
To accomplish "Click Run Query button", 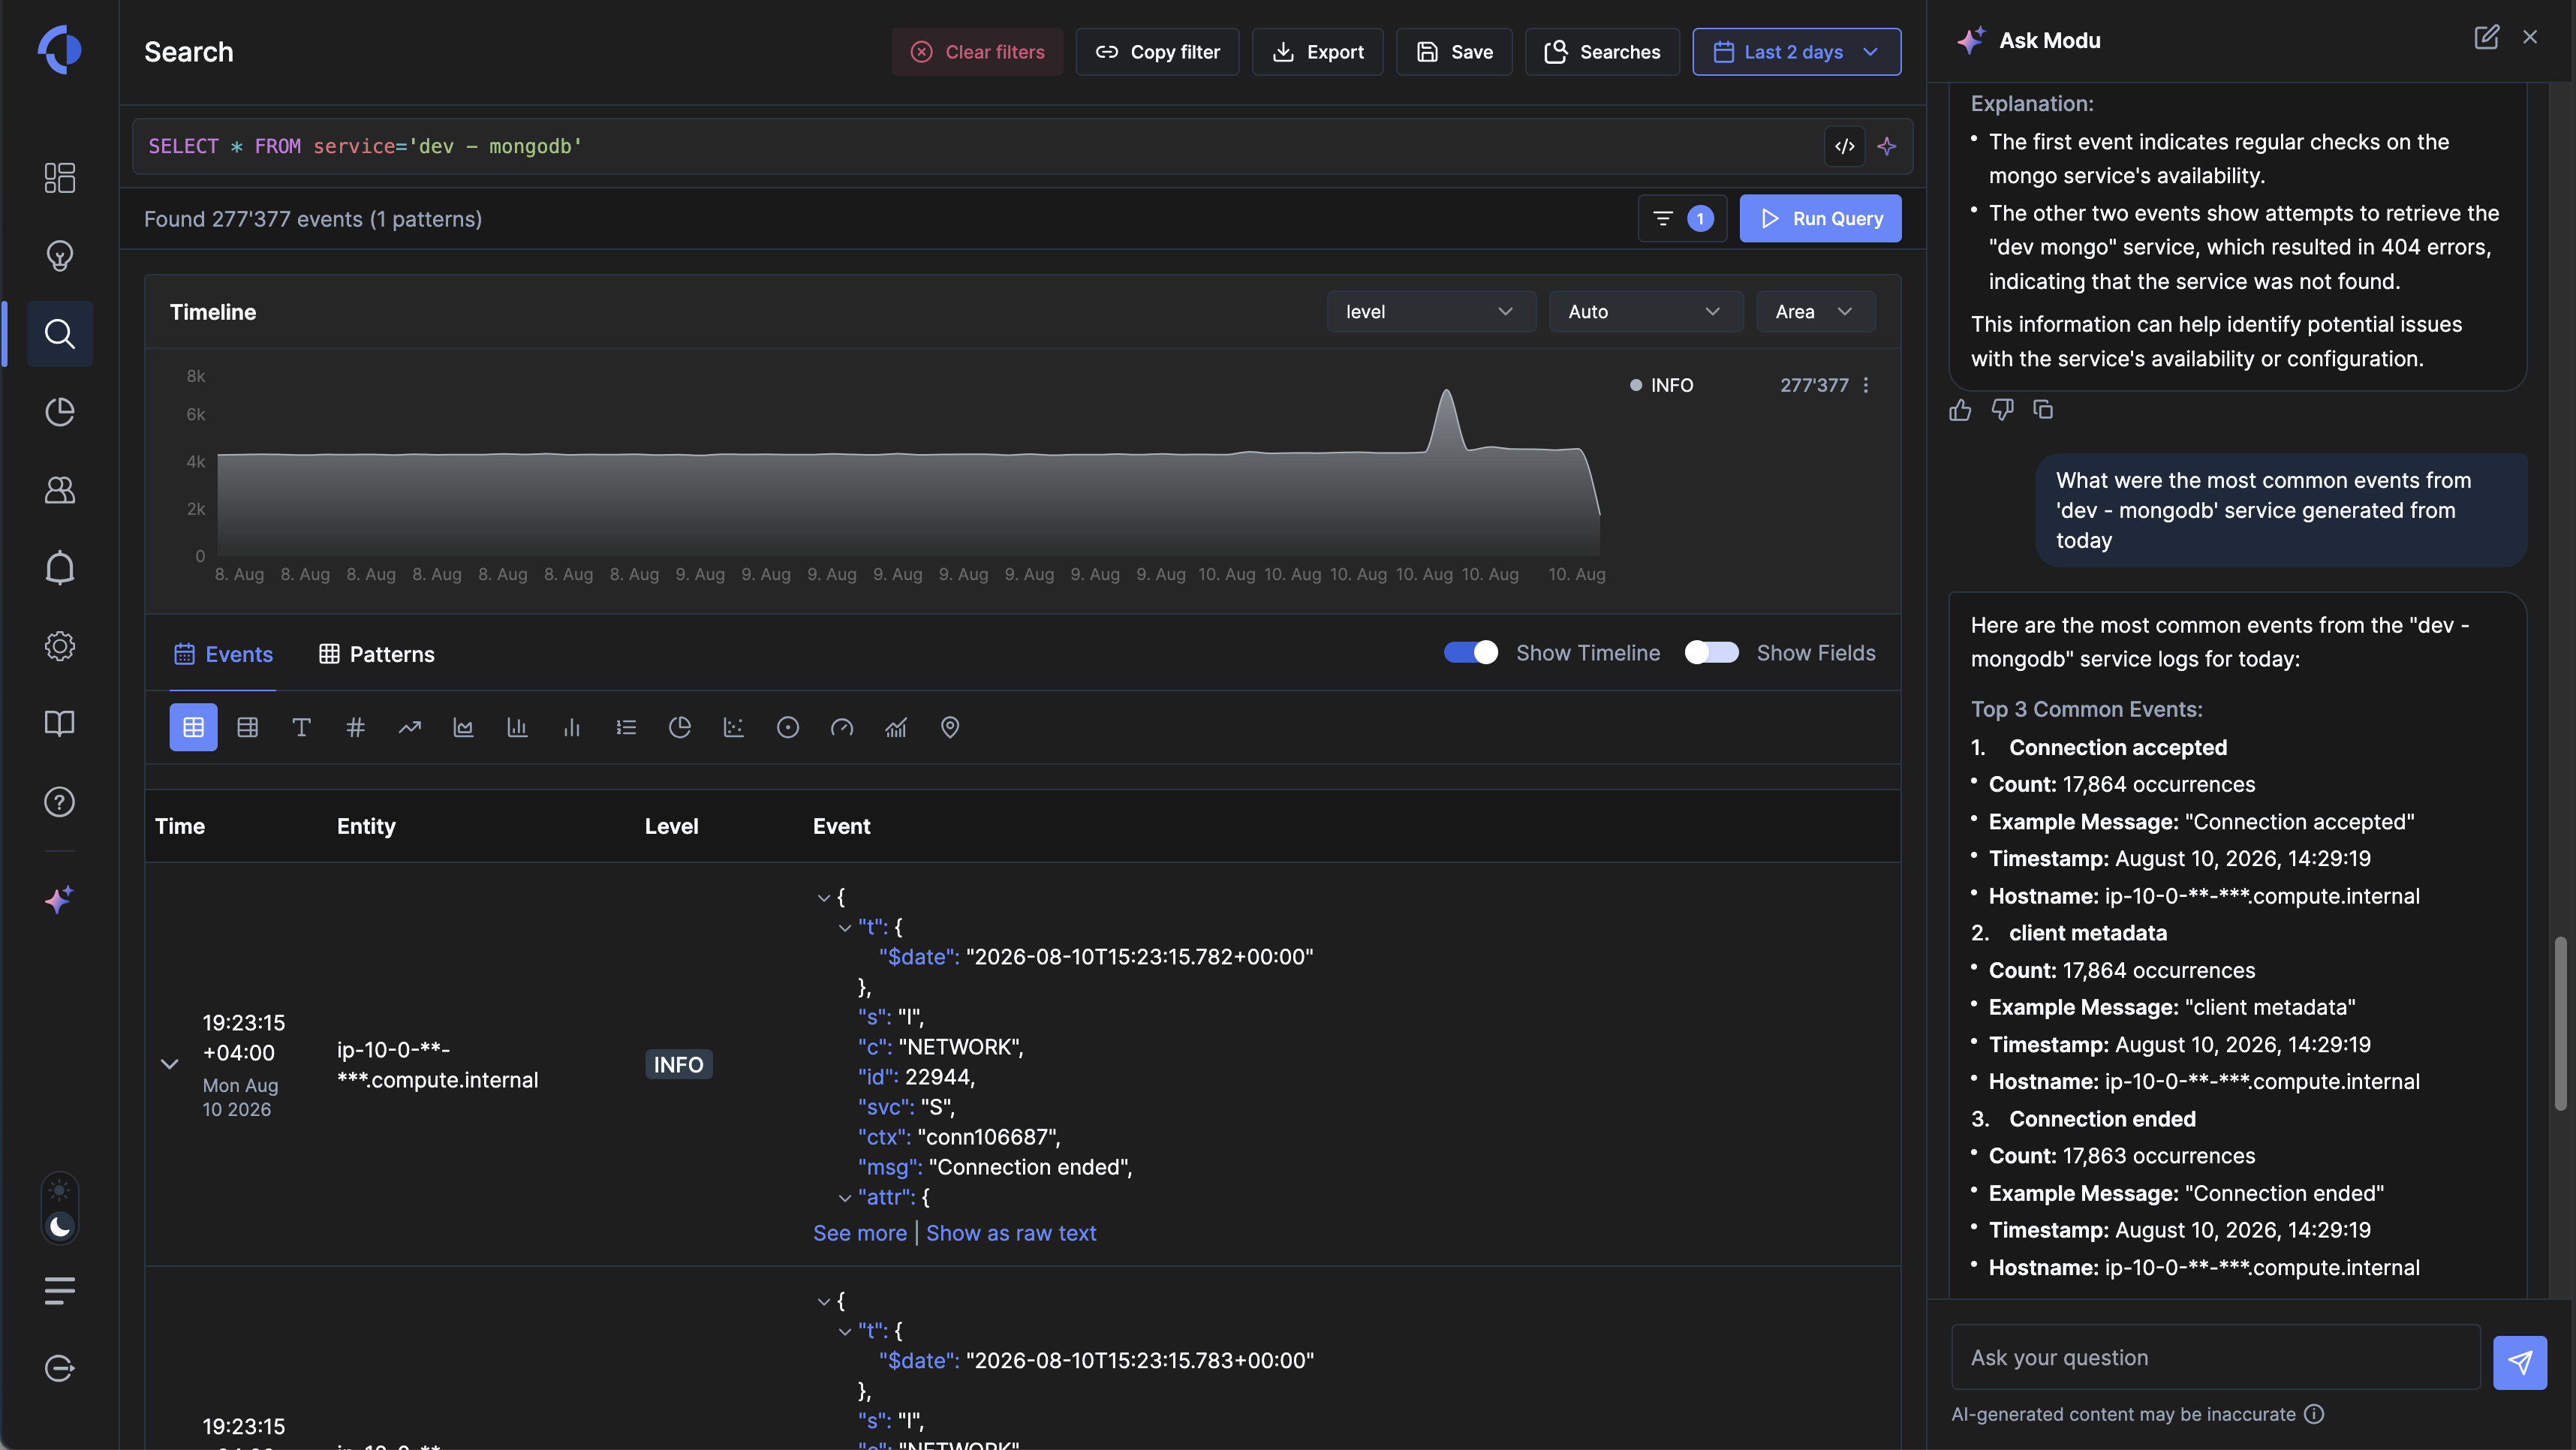I will pos(1820,218).
